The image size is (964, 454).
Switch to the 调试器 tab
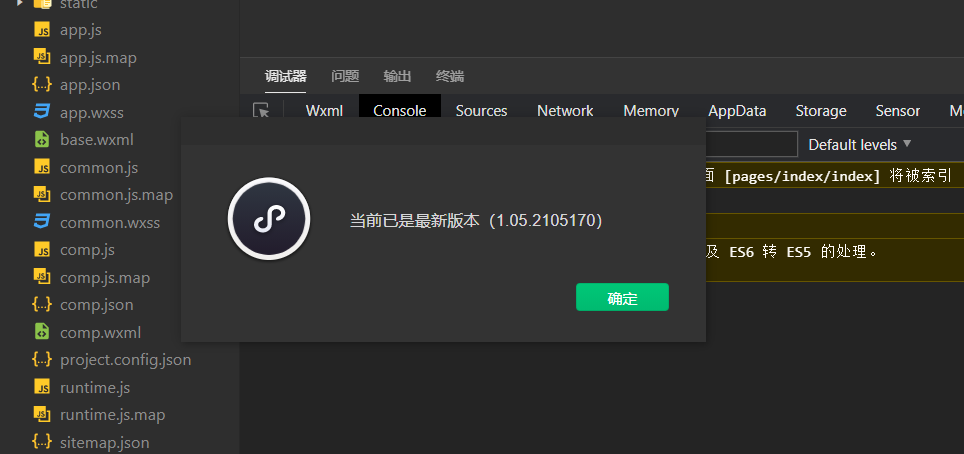click(x=285, y=76)
